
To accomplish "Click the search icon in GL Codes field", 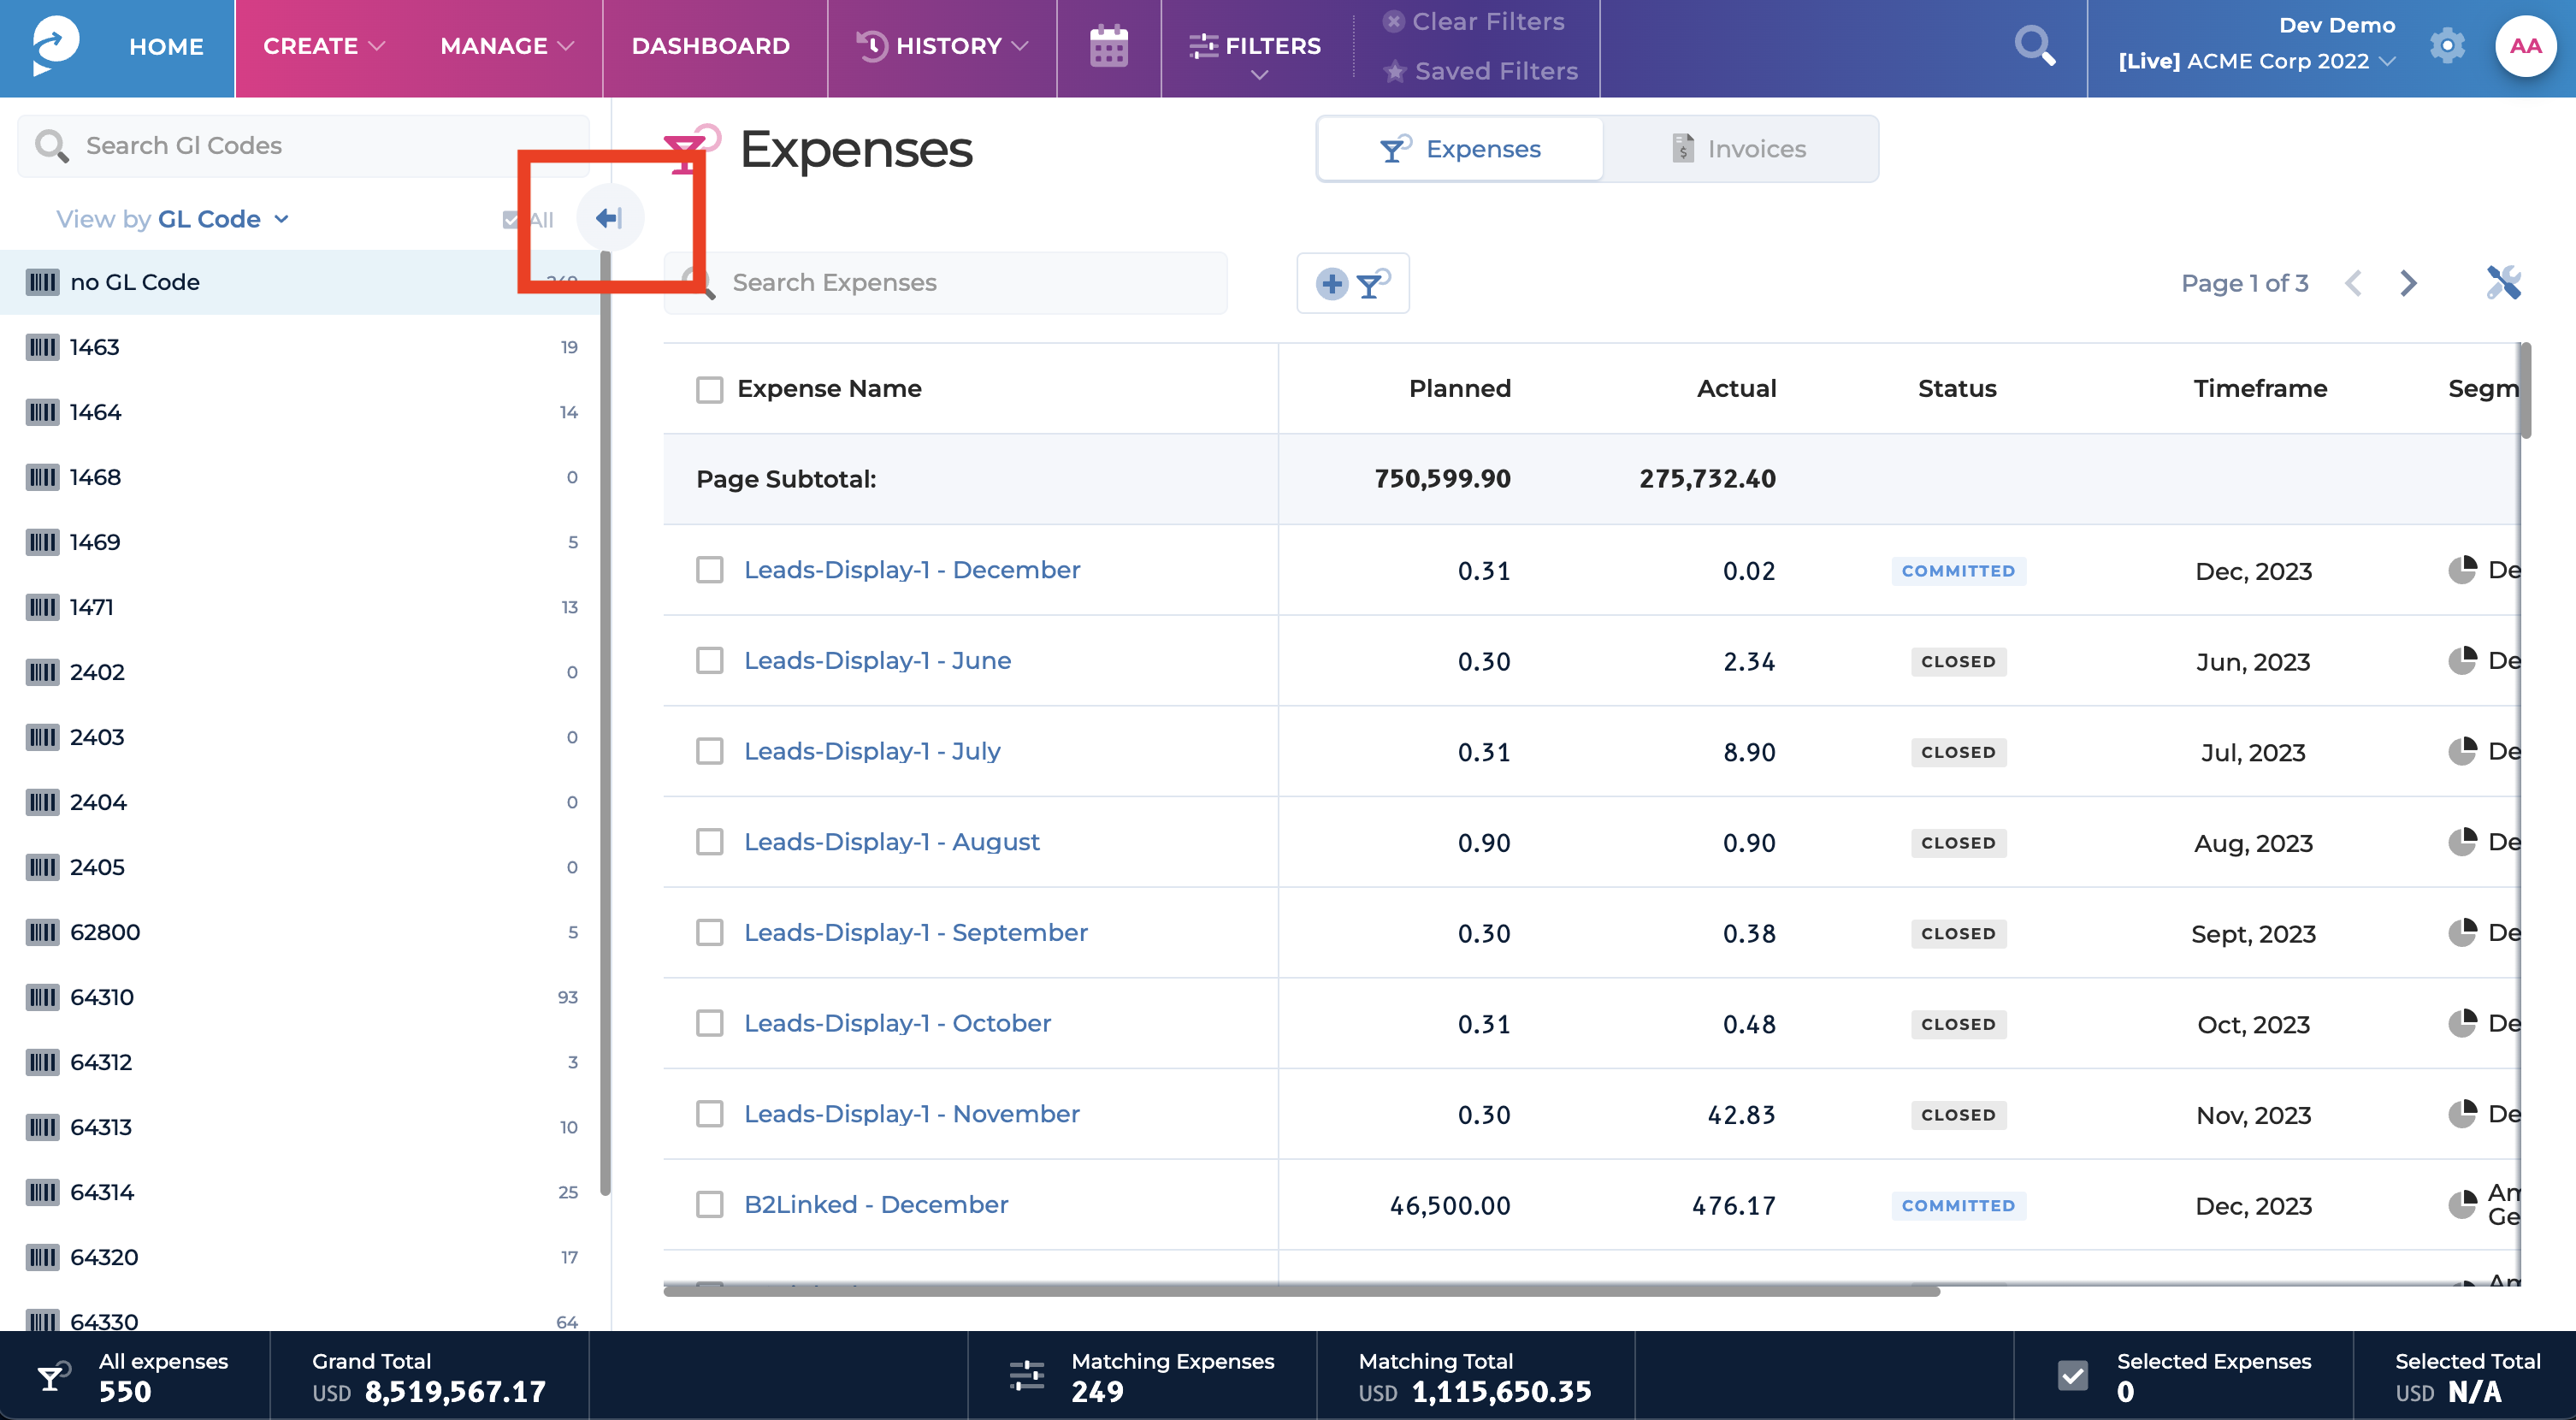I will [52, 146].
